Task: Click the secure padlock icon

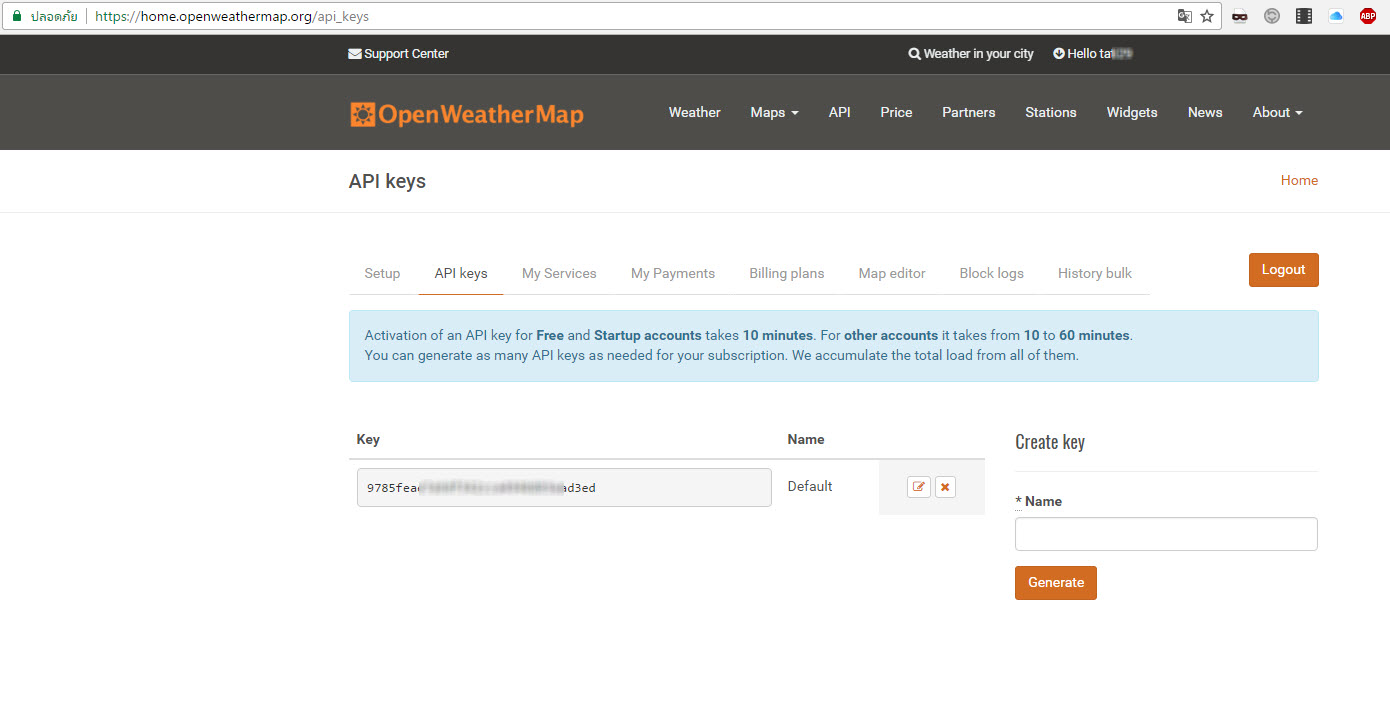Action: tap(16, 16)
